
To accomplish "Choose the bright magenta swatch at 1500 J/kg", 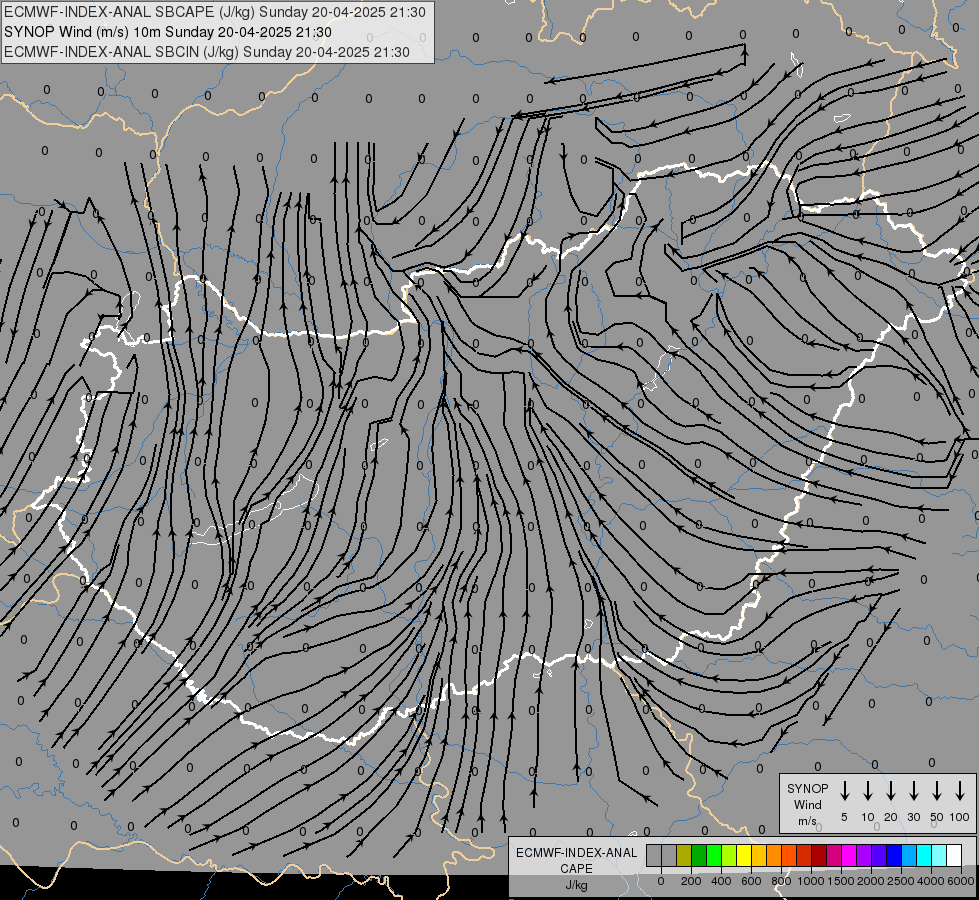I will 850,855.
